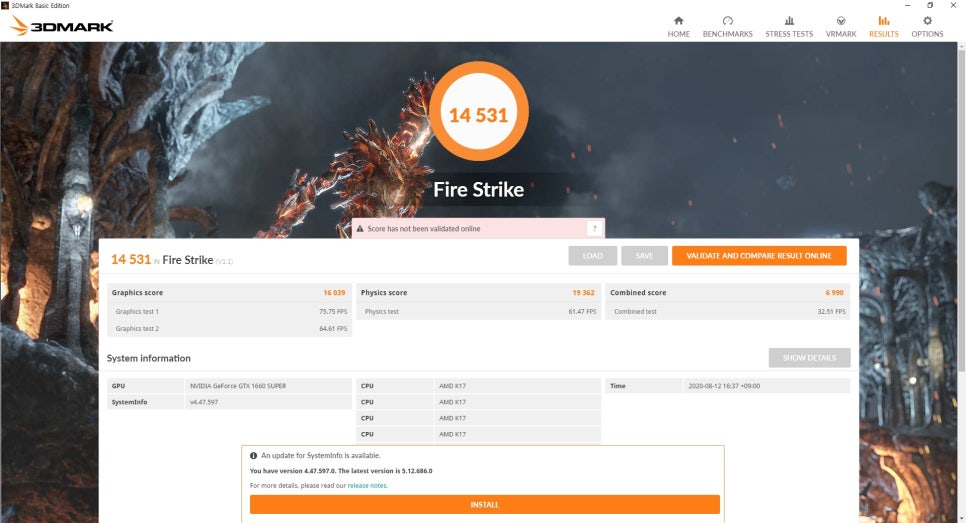Viewport: 966px width, 523px height.
Task: Select the RESULTS menu label
Action: click(883, 34)
